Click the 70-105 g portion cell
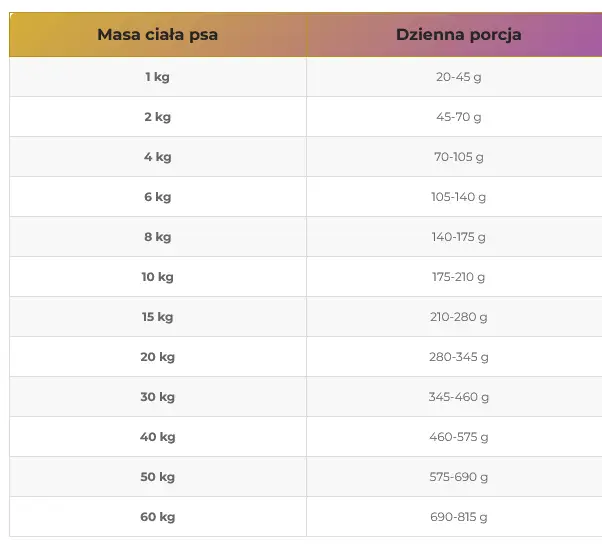 pos(458,157)
